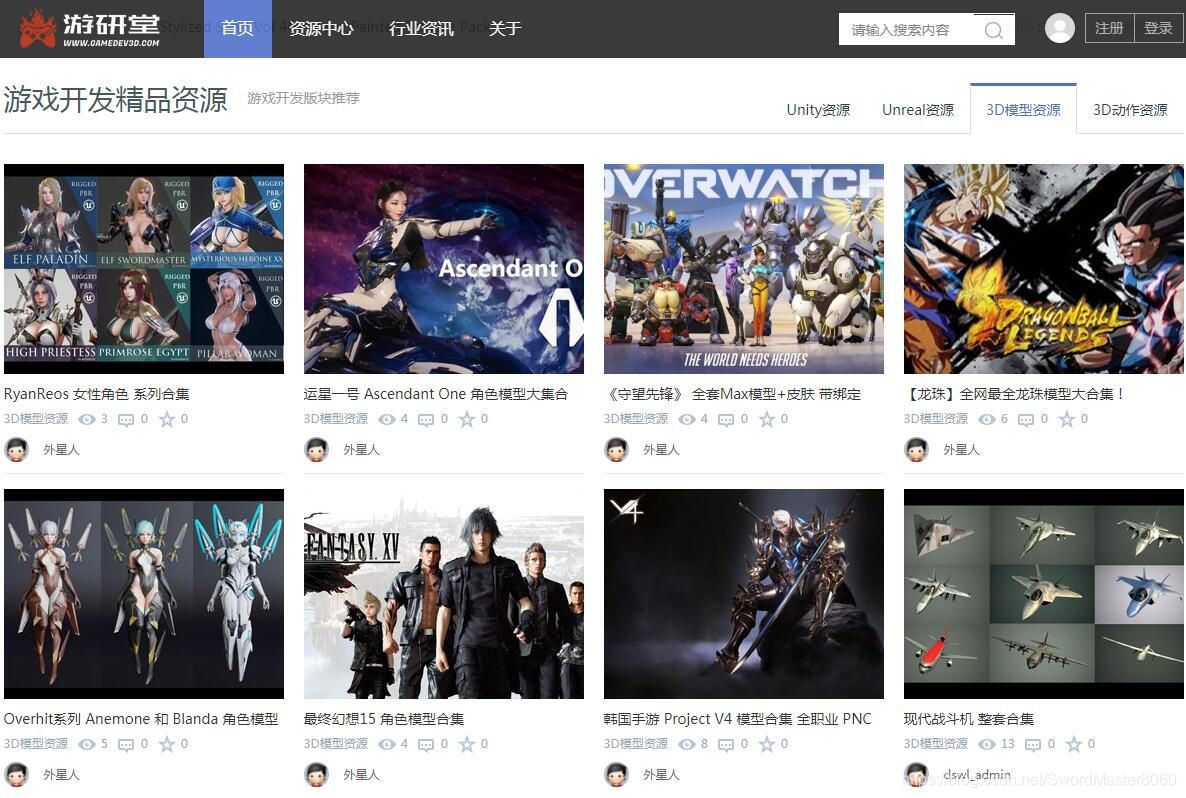
Task: Open Overhit系列 Anemone 和 Blanda title link
Action: pyautogui.click(x=141, y=719)
